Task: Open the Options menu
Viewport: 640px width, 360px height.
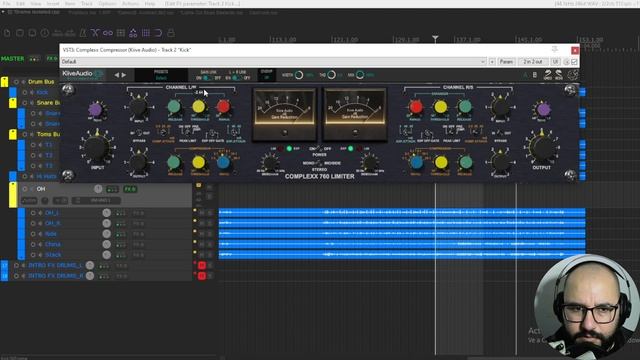Action: pyautogui.click(x=107, y=4)
